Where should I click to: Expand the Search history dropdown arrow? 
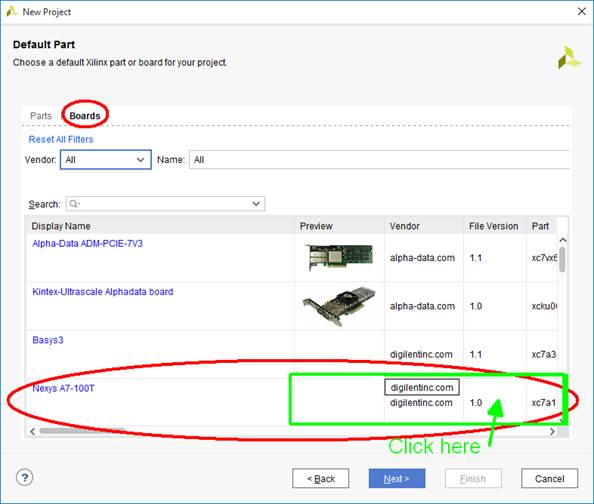[256, 204]
